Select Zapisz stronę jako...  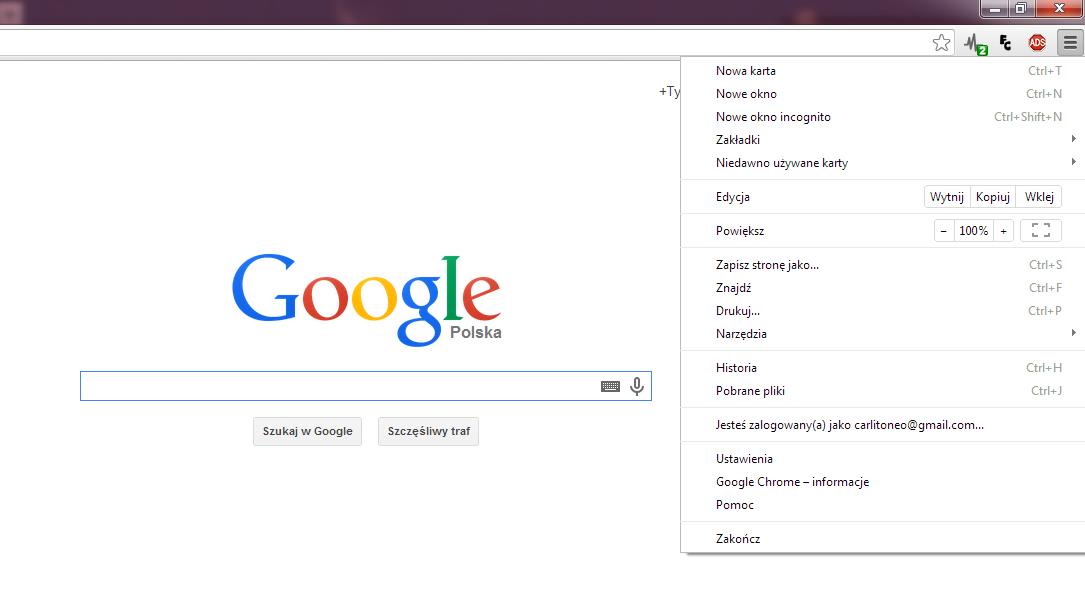882,264
